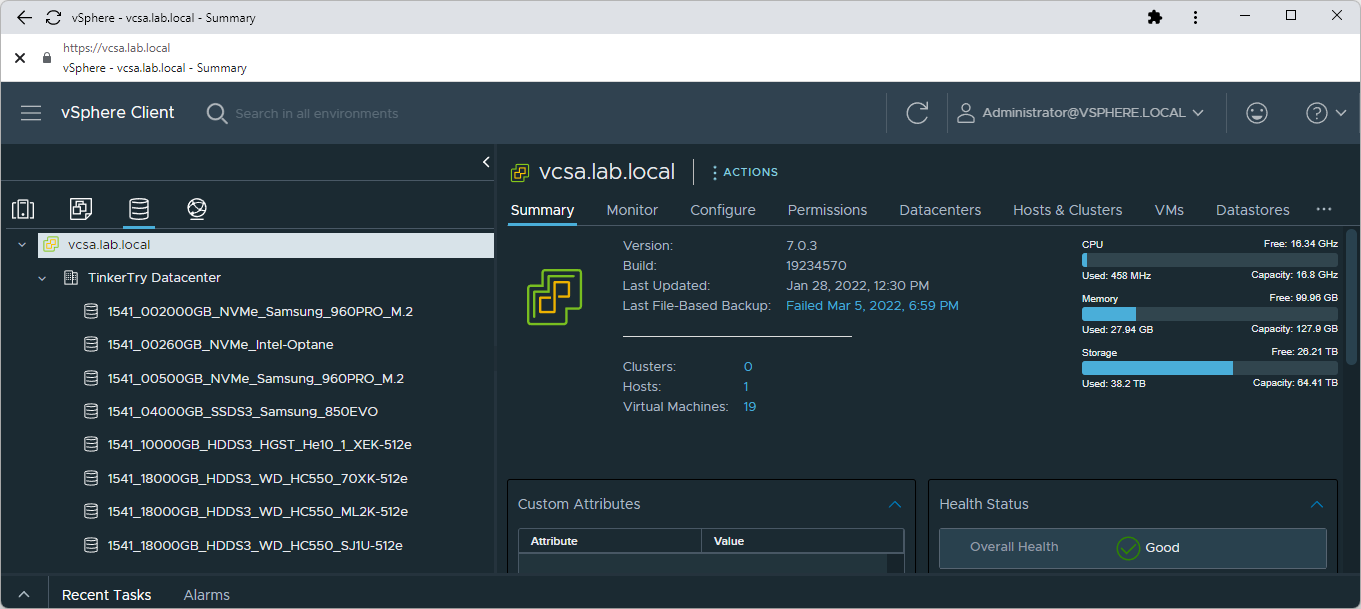The width and height of the screenshot is (1361, 609).
Task: Open the Hosts count link
Action: (x=746, y=387)
